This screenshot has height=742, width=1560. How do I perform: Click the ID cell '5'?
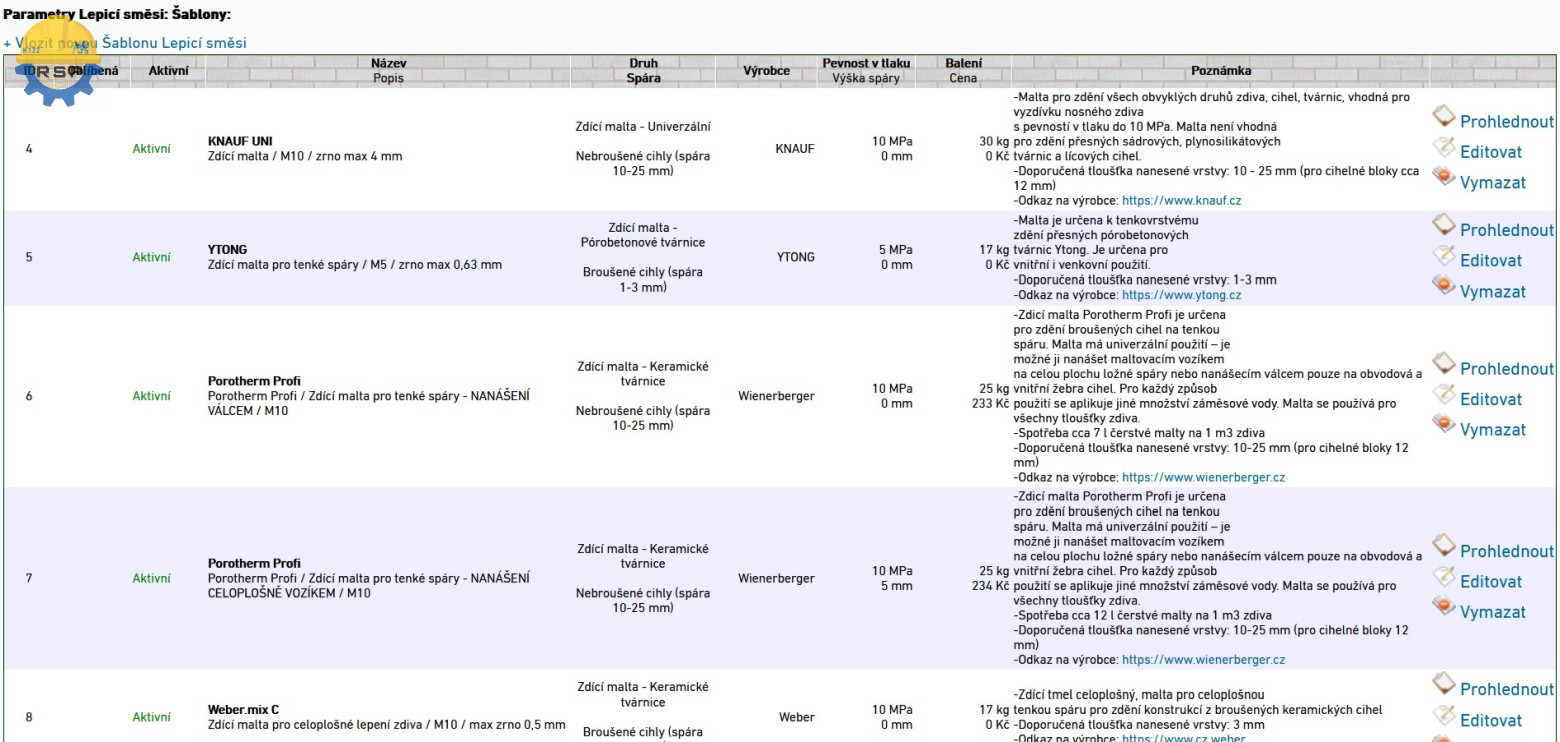[29, 257]
